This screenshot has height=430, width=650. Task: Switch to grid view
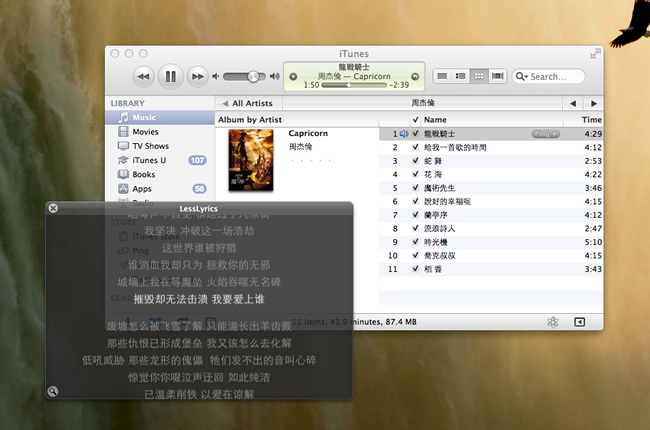tap(479, 76)
